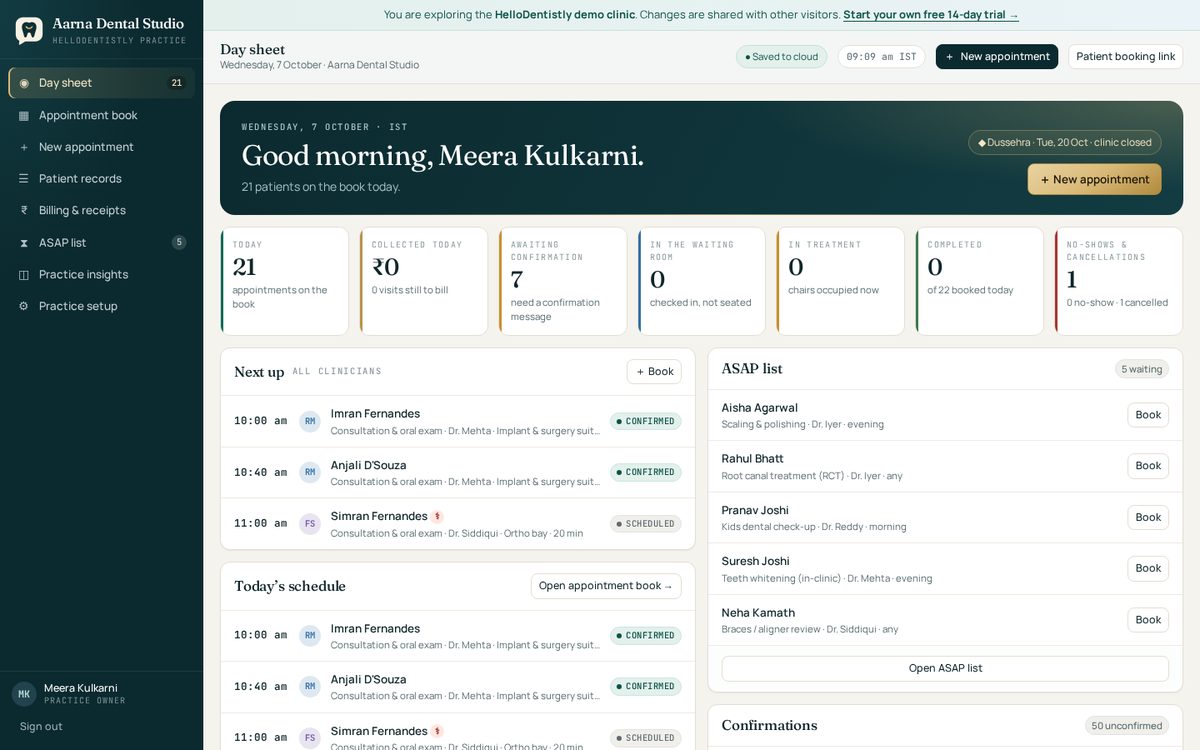Open Patient records
This screenshot has width=1200, height=750.
pos(101,179)
